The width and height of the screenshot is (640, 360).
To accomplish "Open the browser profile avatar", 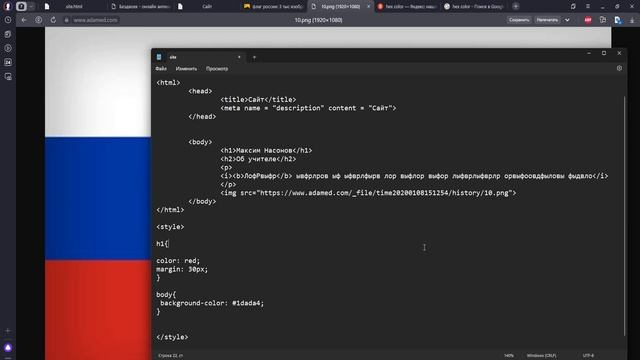I will point(7,7).
